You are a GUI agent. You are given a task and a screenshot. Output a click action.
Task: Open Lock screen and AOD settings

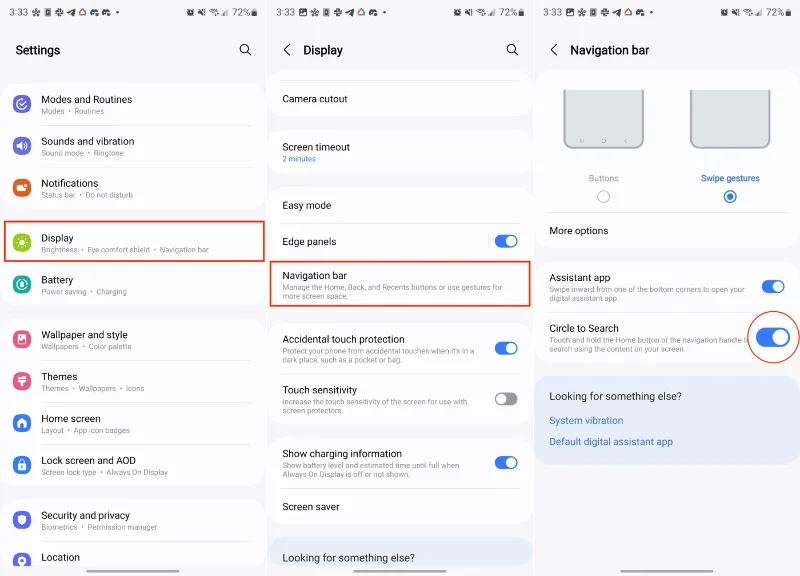(x=133, y=465)
